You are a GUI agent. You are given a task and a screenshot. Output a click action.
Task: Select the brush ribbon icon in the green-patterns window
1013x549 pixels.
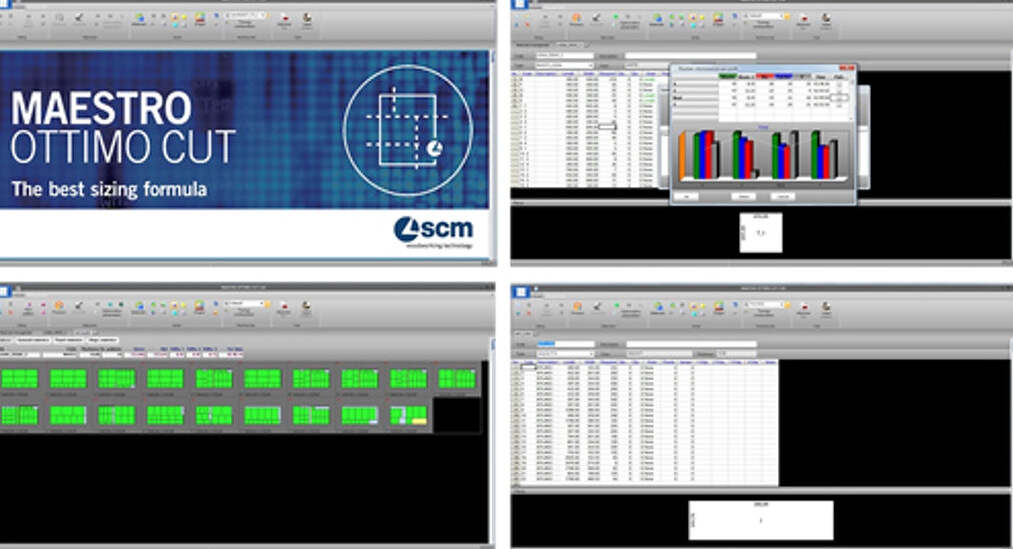click(x=79, y=306)
